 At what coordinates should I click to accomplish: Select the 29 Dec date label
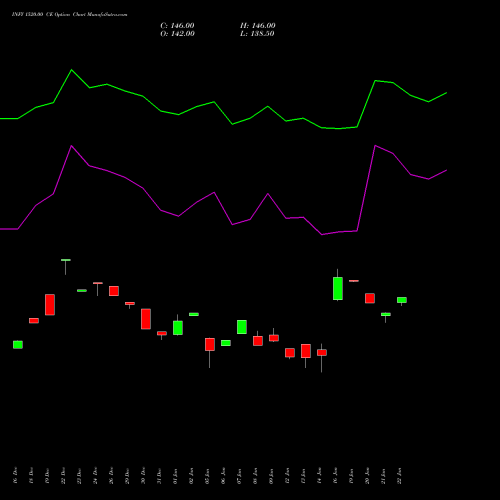pyautogui.click(x=127, y=476)
